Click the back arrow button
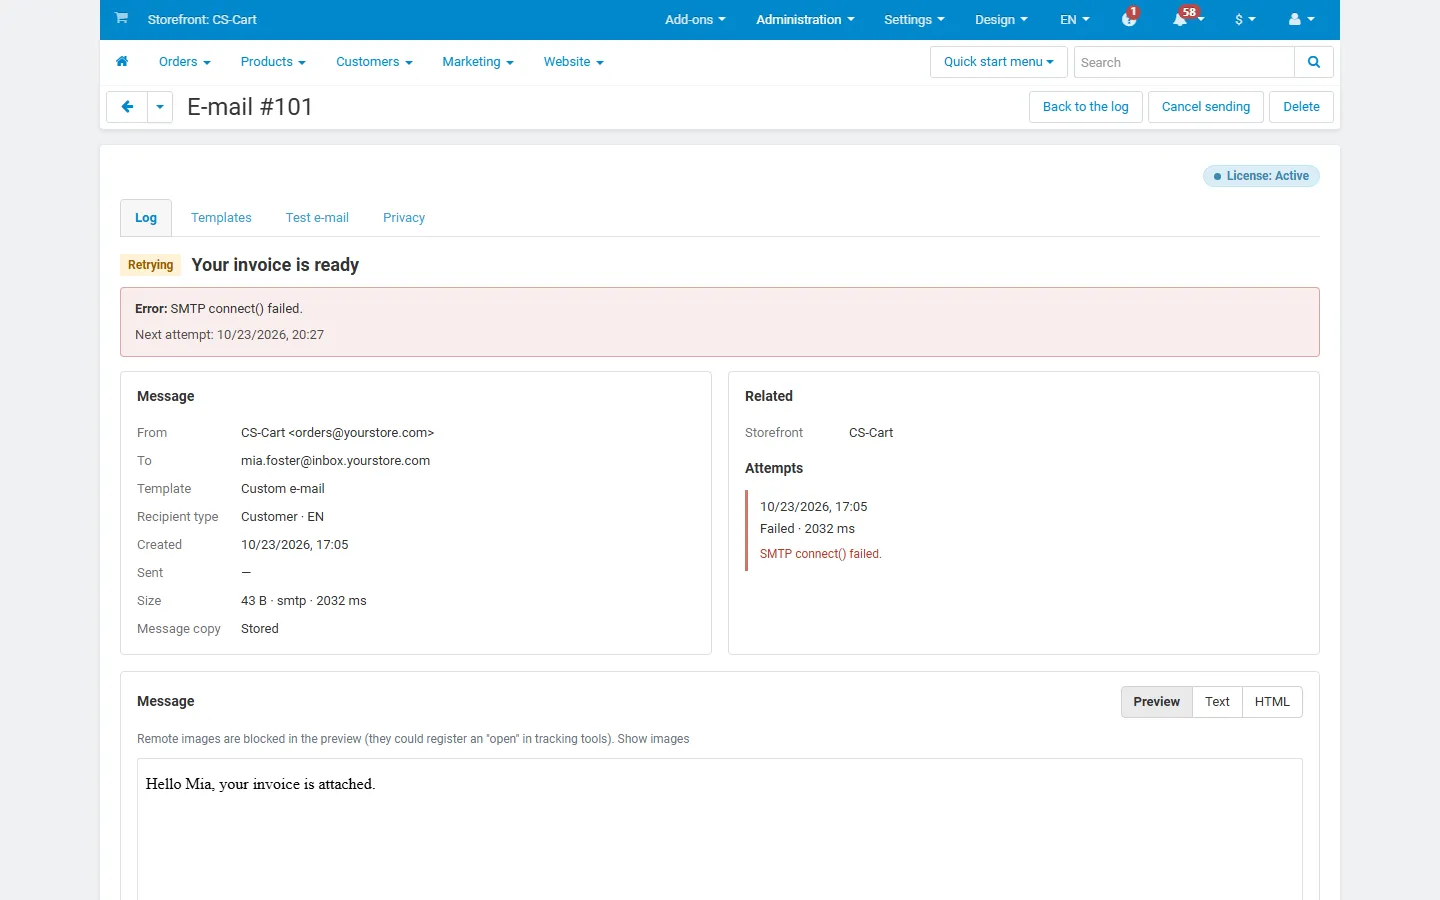Viewport: 1440px width, 900px height. click(x=127, y=107)
